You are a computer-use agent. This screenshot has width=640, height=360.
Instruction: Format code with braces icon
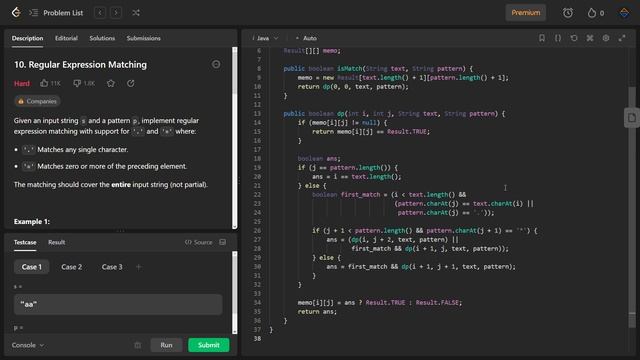click(558, 38)
